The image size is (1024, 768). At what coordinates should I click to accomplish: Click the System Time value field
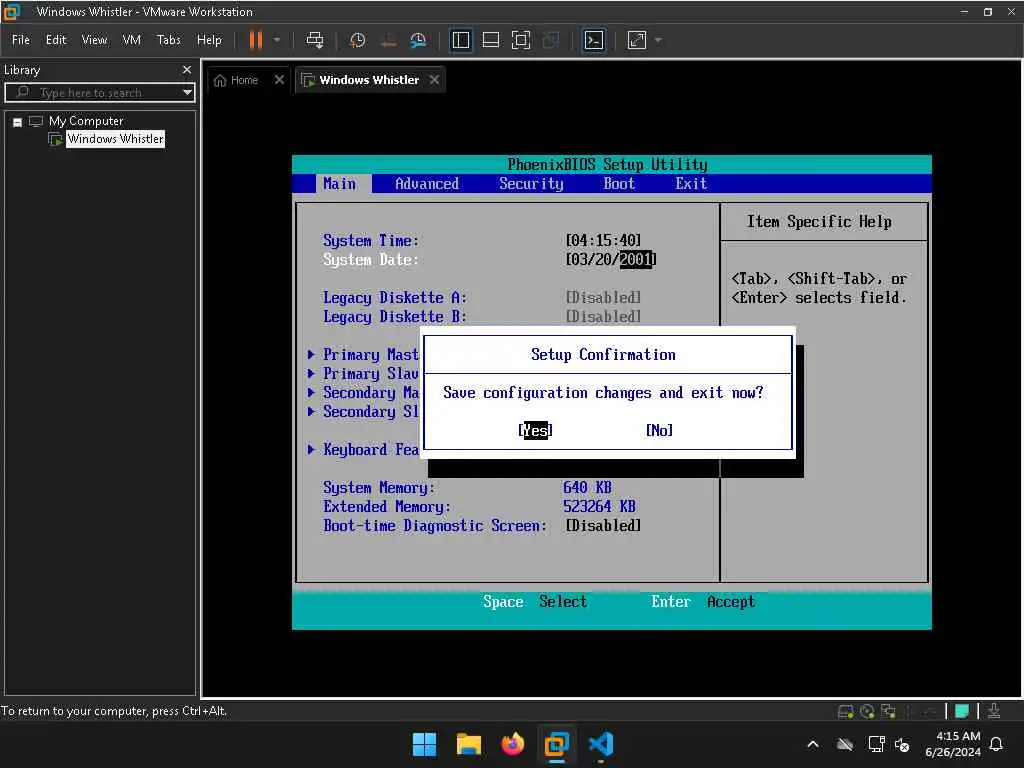603,240
